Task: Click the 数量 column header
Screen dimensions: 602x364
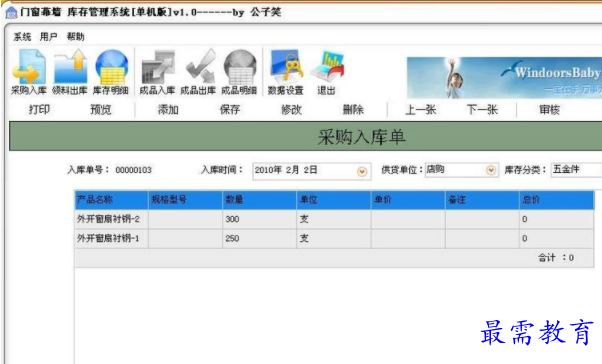Action: (x=260, y=200)
